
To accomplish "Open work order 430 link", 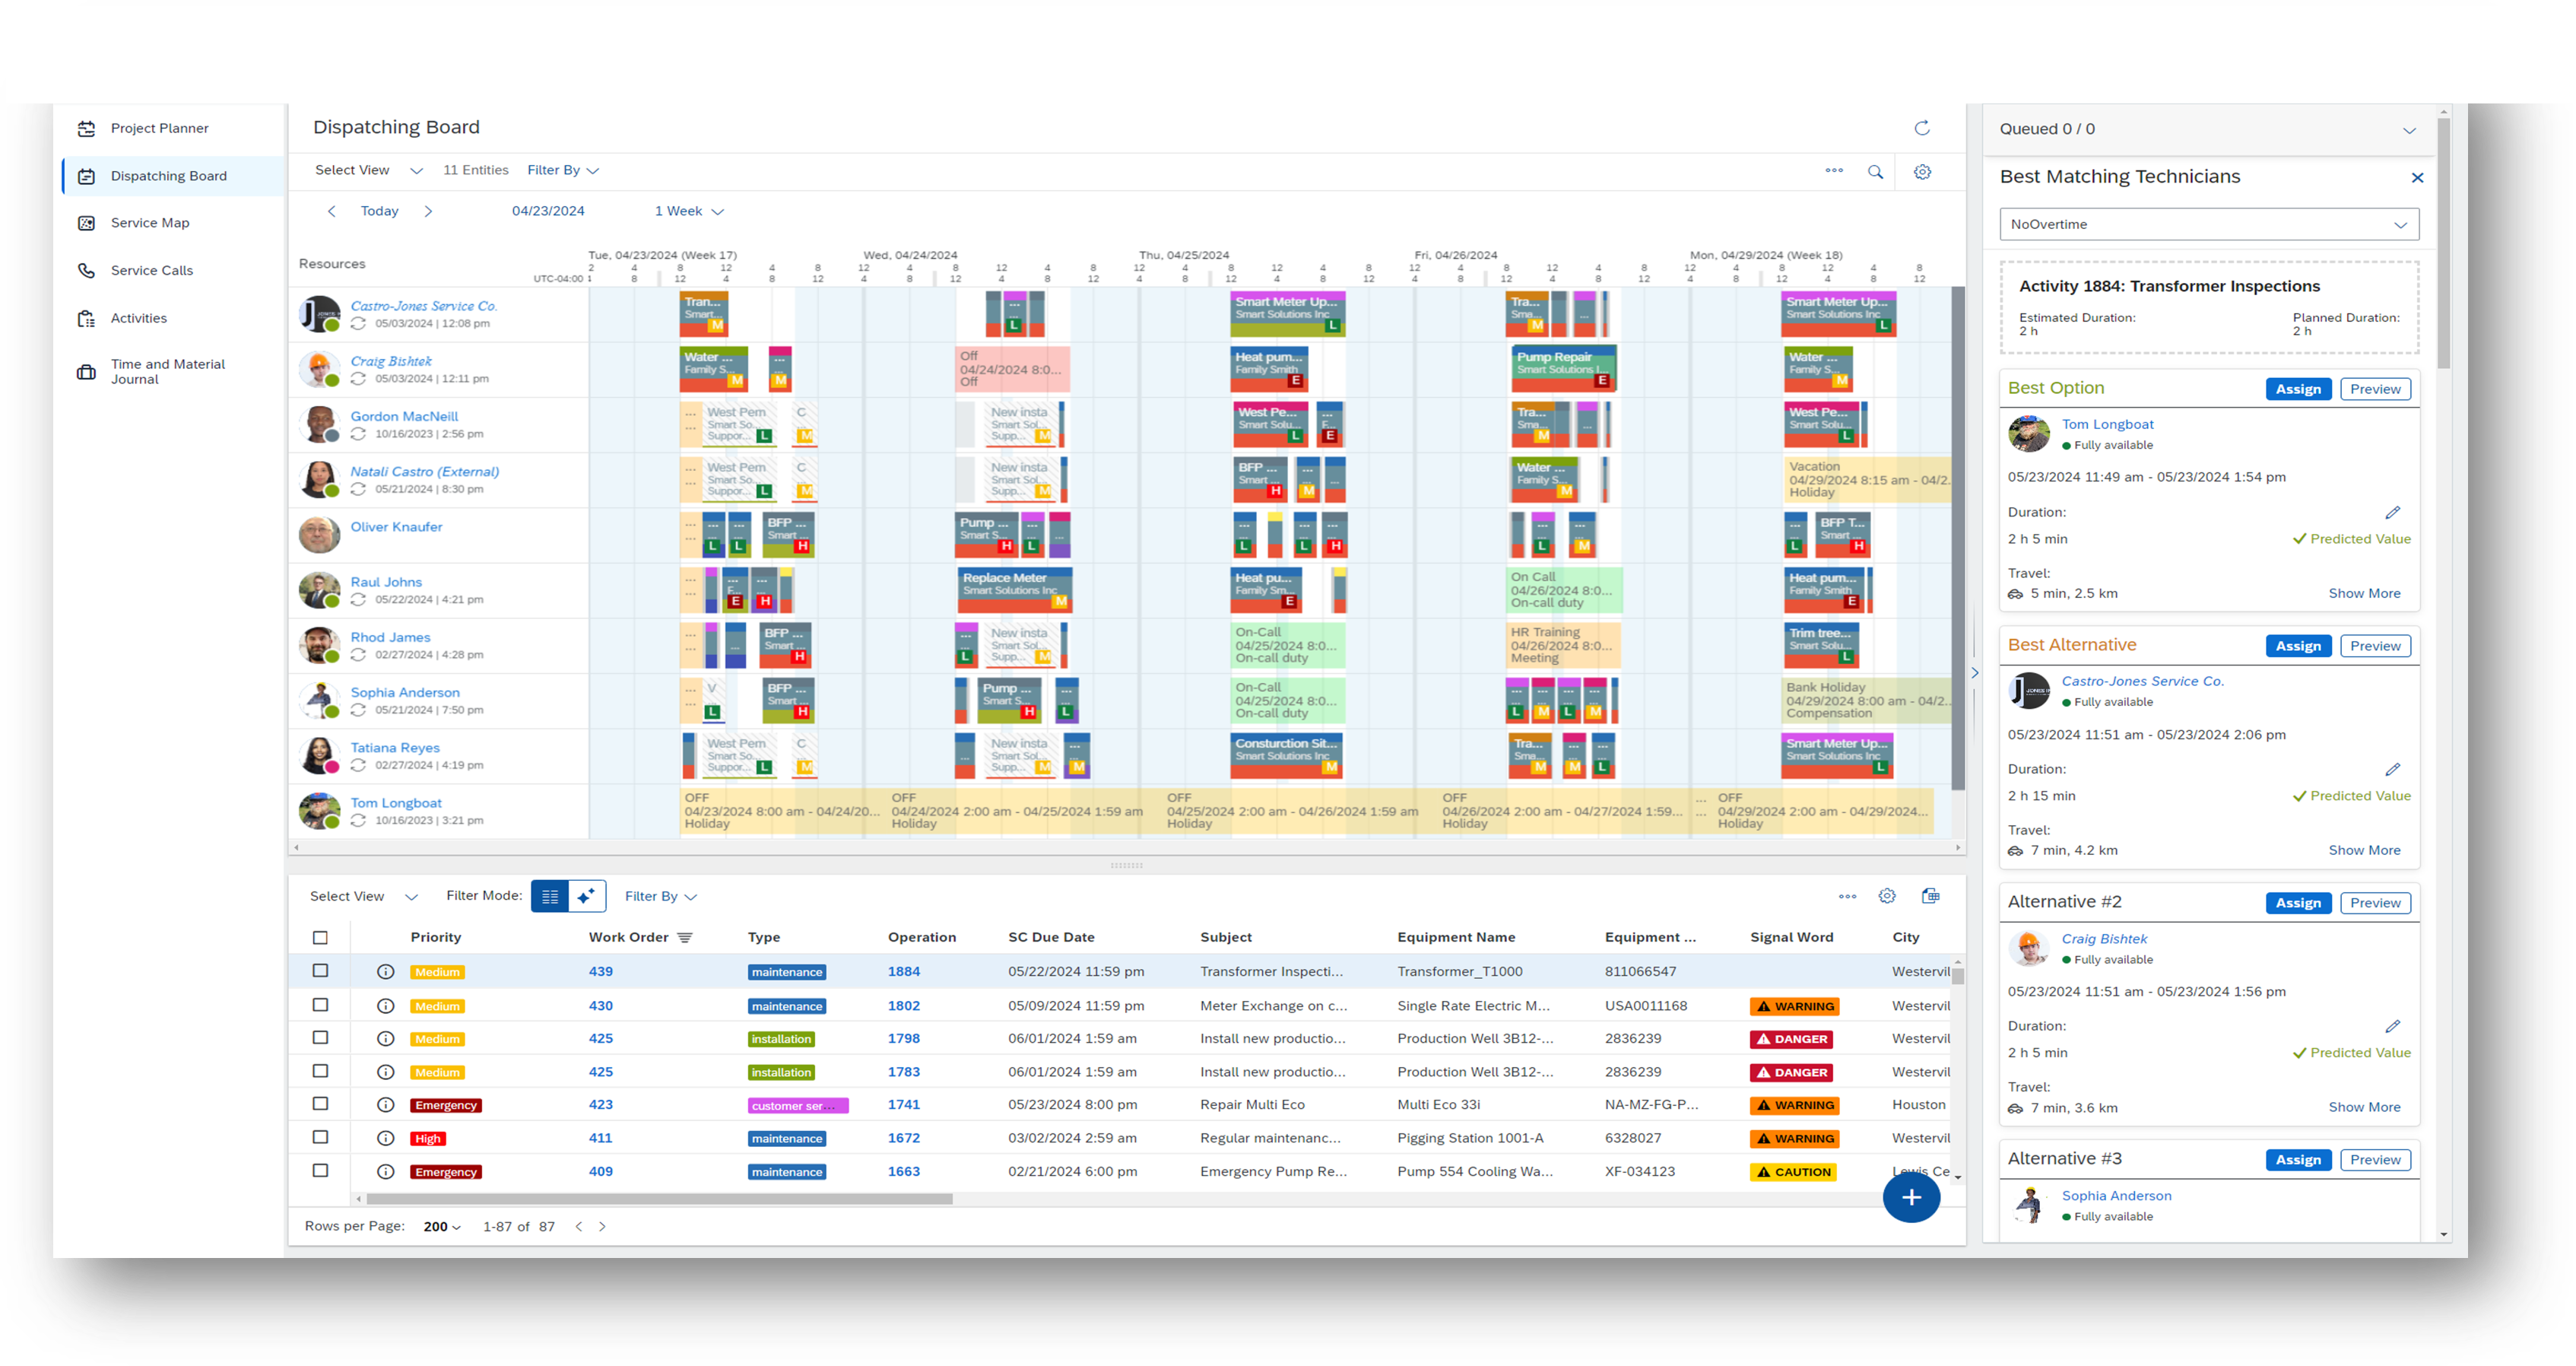I will [x=600, y=1006].
